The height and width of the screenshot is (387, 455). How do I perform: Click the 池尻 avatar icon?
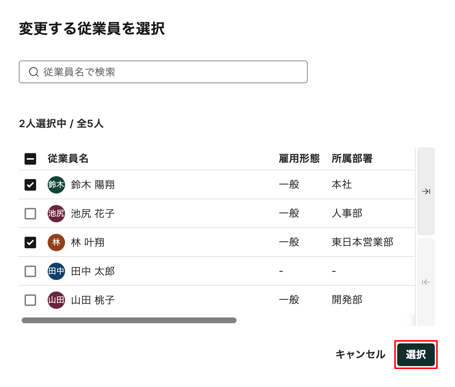click(56, 213)
